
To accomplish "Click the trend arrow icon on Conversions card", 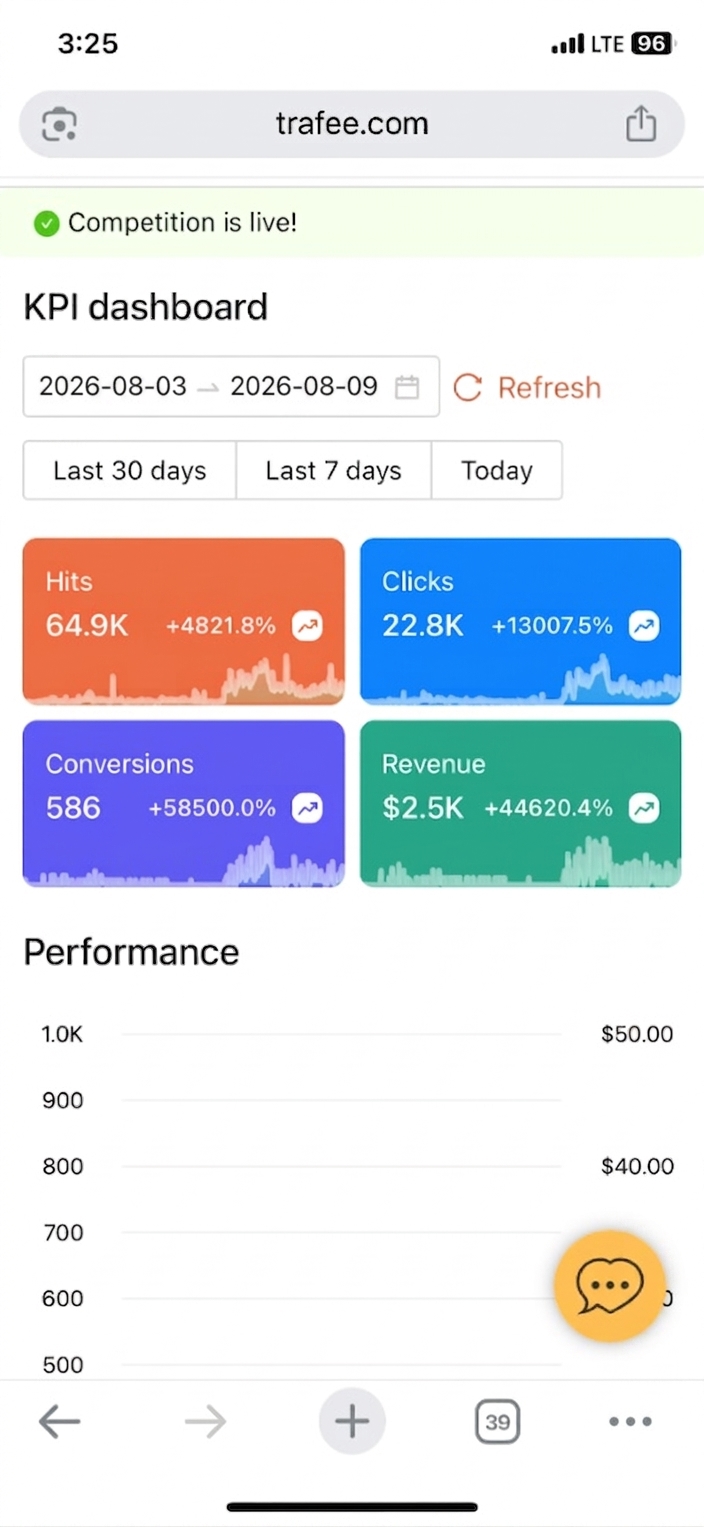I will [308, 808].
